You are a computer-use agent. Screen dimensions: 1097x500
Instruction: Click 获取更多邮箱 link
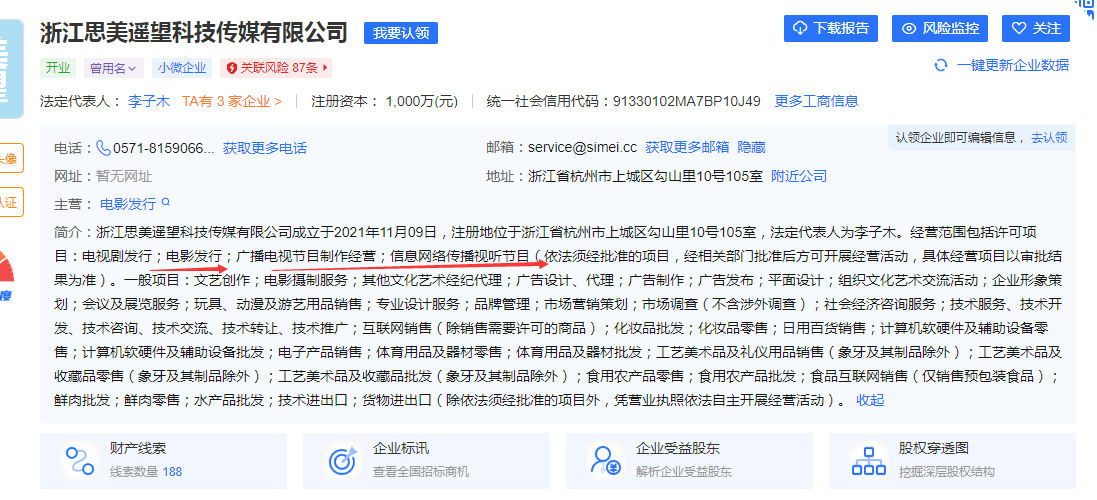point(687,148)
